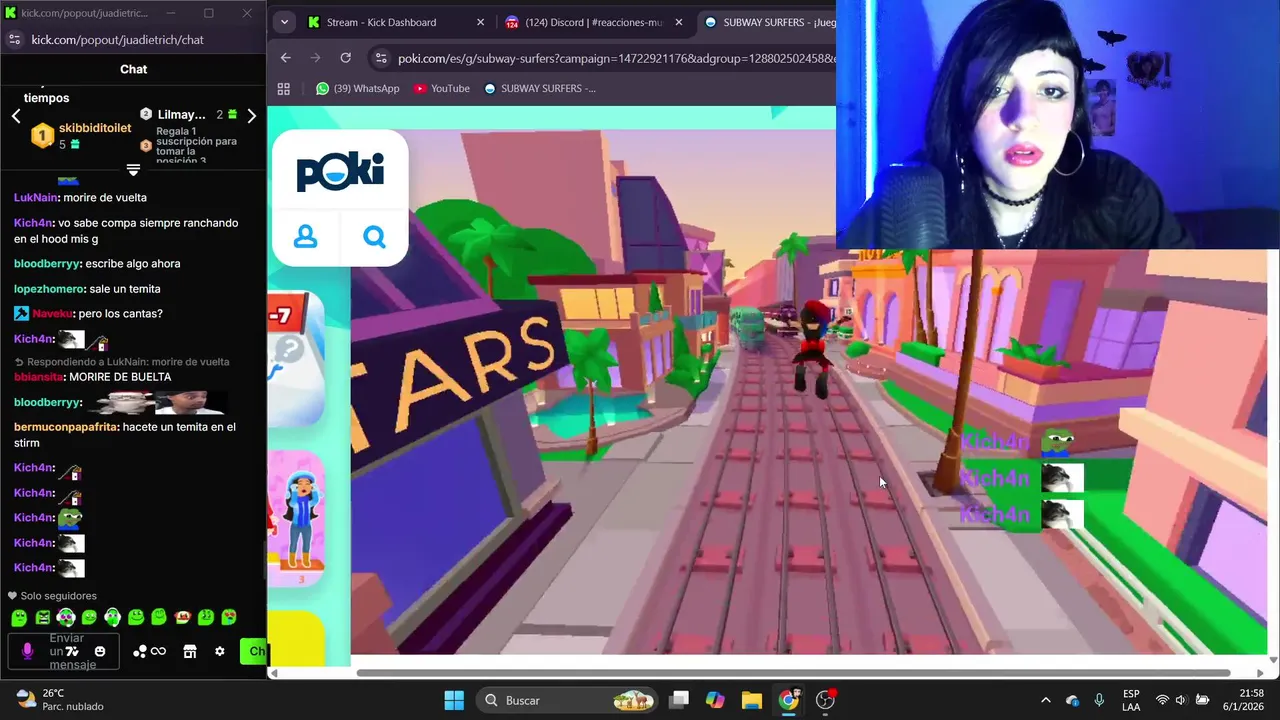Show hidden system tray icons
Image resolution: width=1280 pixels, height=720 pixels.
coord(1046,700)
